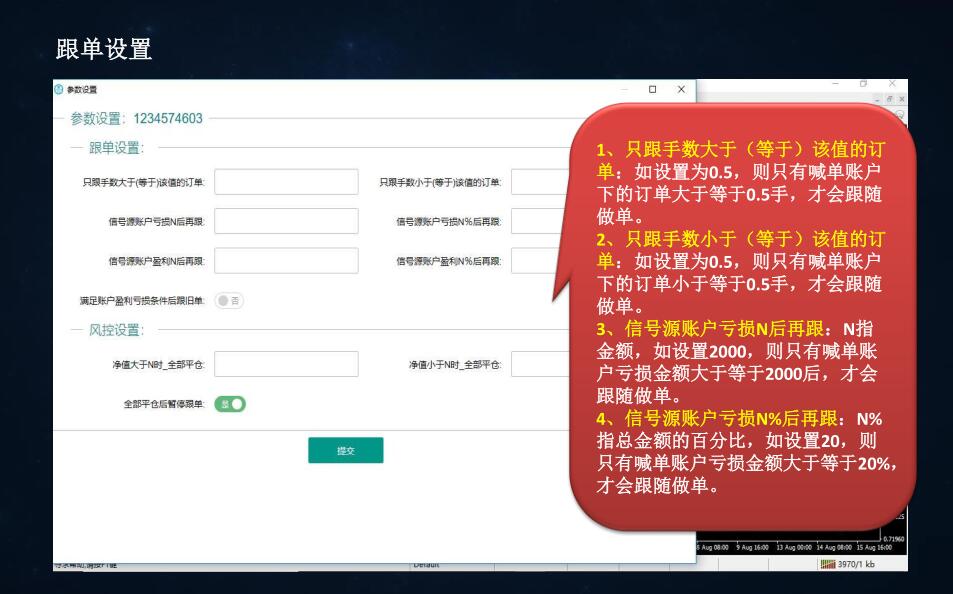
Task: Click the 信号源账户亏损N%后再跟 field
Action: [538, 221]
